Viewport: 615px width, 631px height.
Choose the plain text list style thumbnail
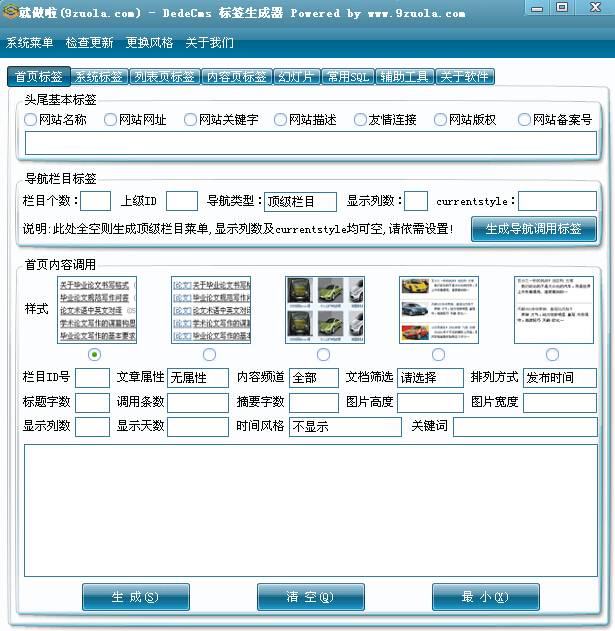[97, 310]
